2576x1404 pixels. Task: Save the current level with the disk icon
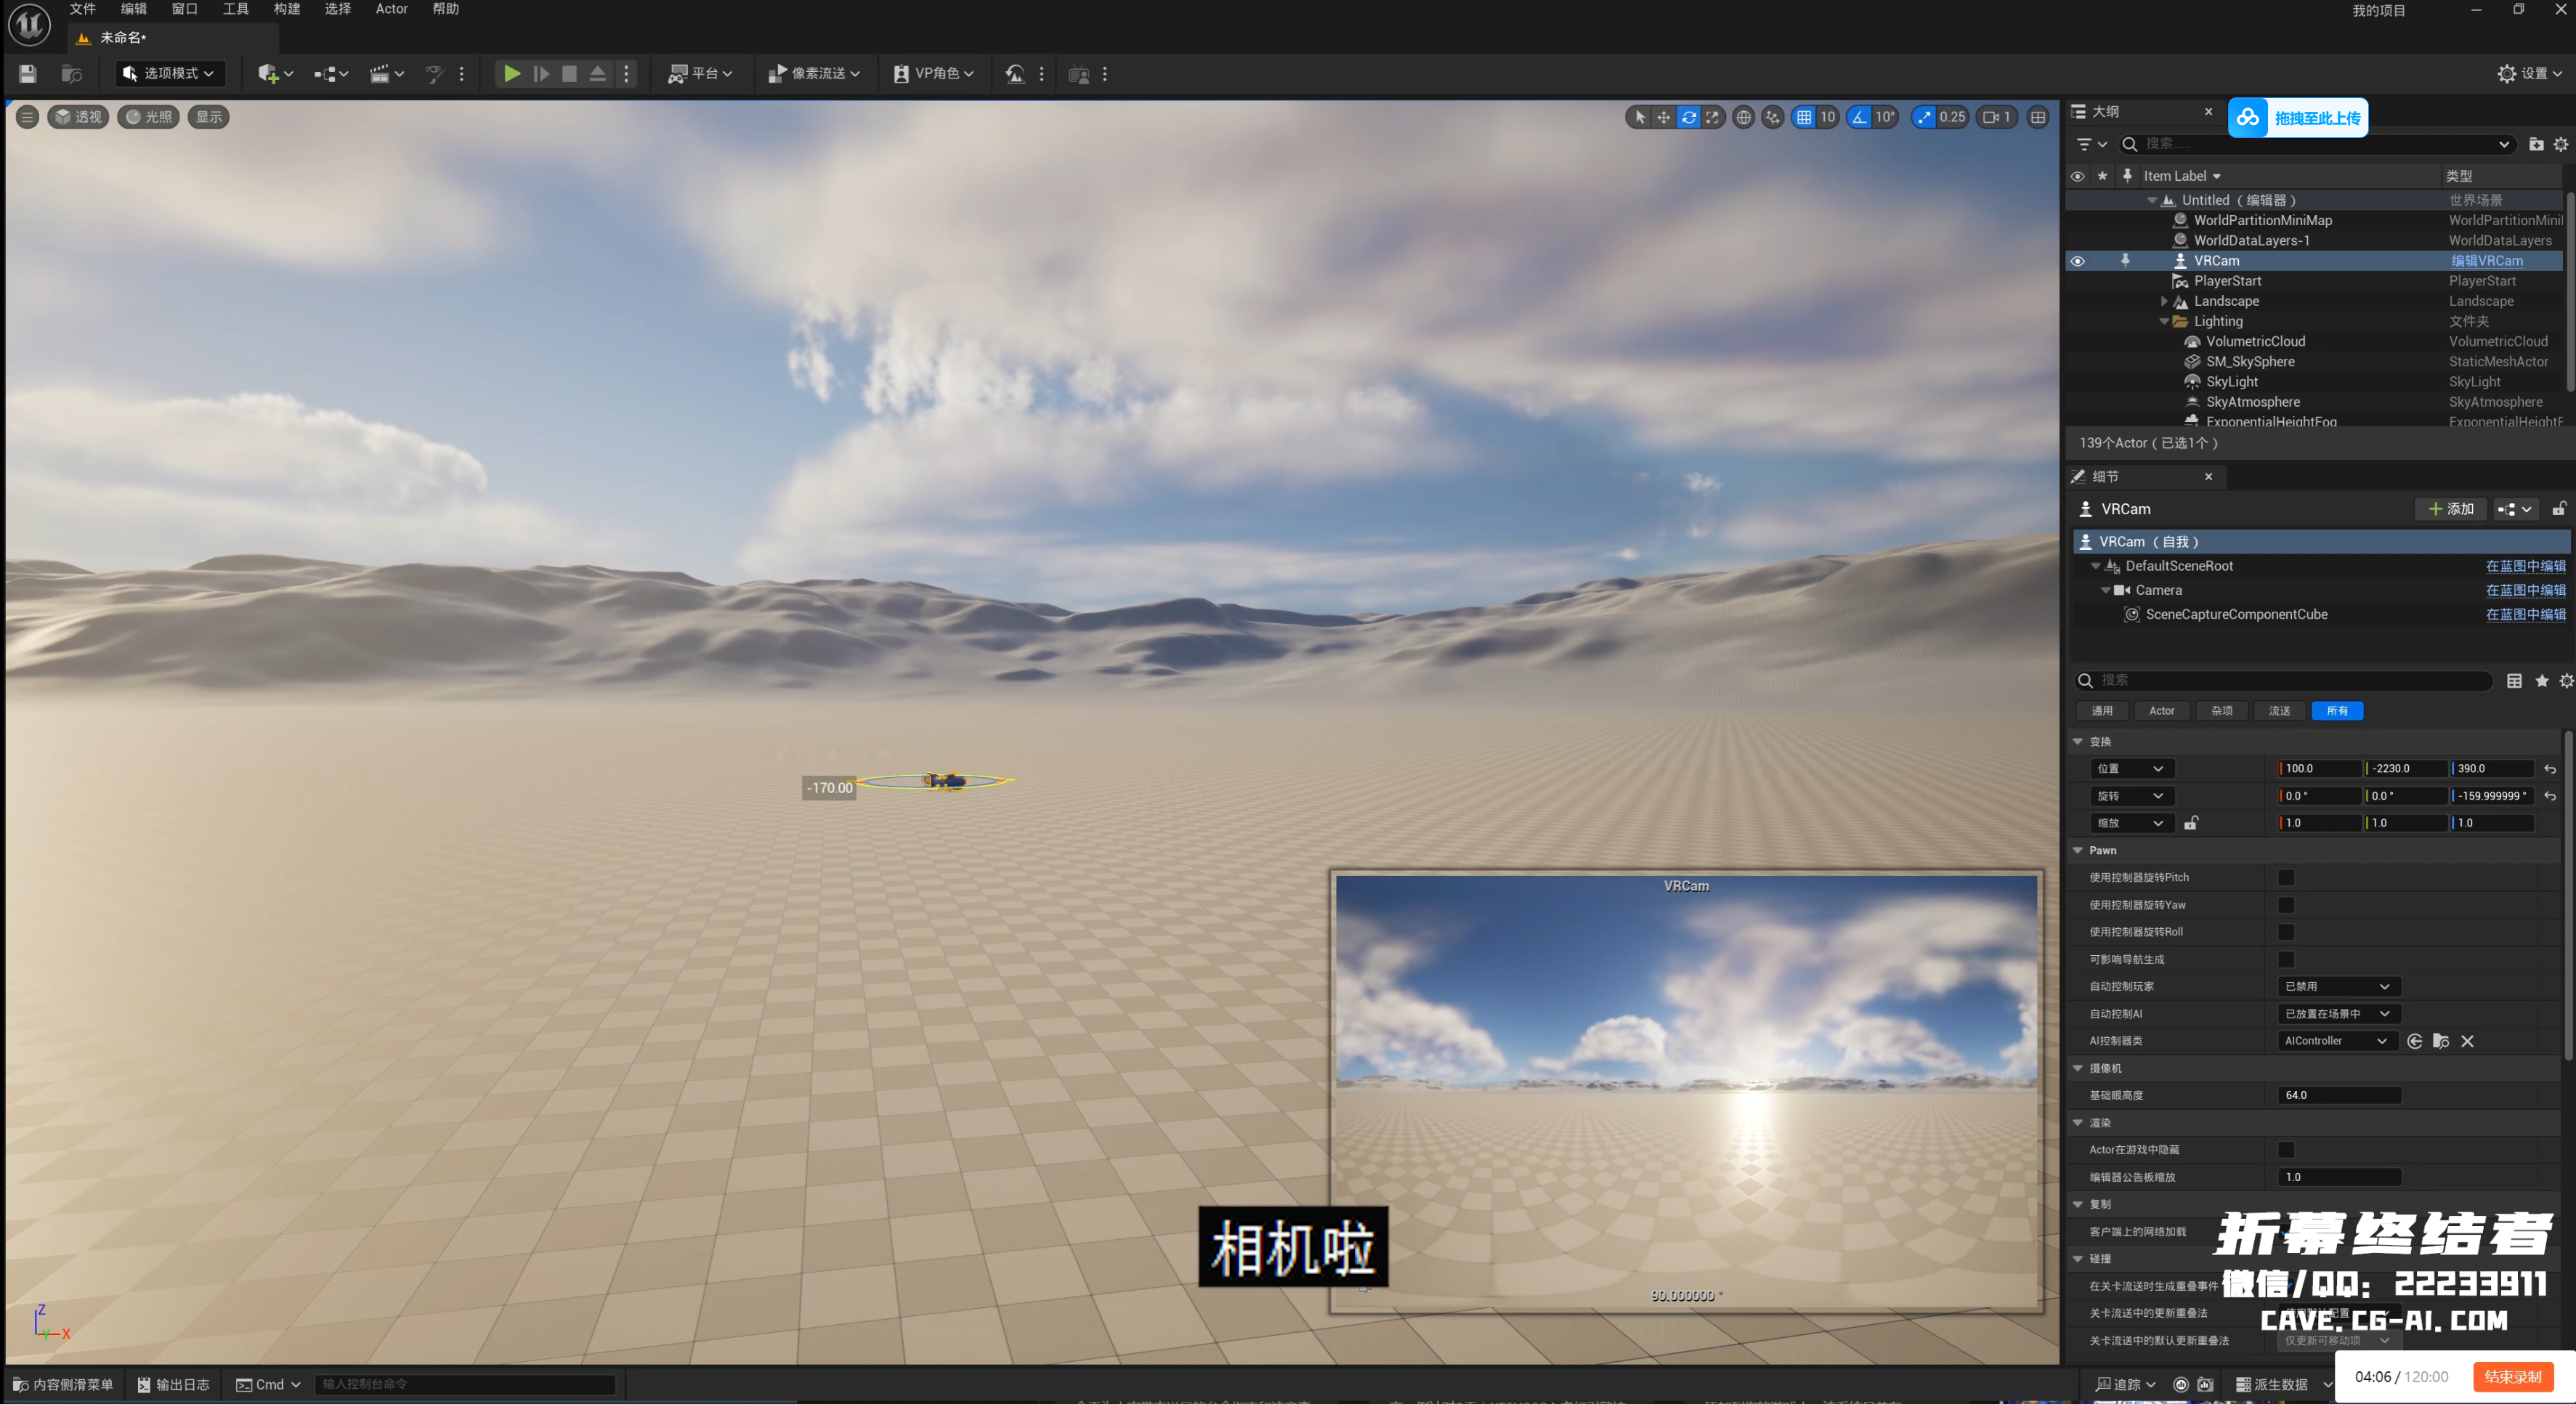pyautogui.click(x=28, y=73)
